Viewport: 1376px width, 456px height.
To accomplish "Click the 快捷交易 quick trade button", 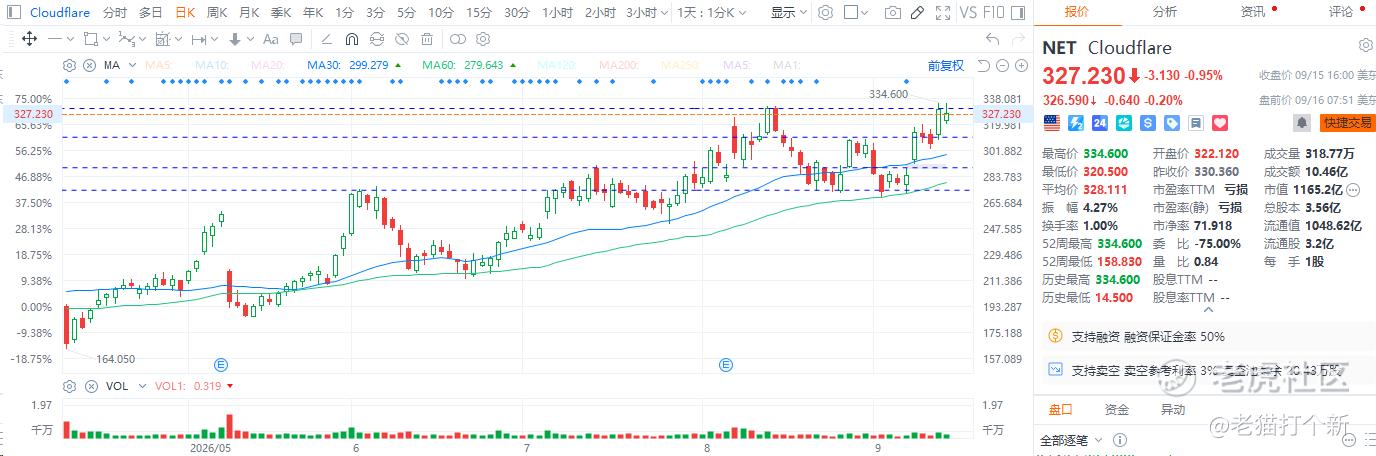I will pyautogui.click(x=1345, y=122).
